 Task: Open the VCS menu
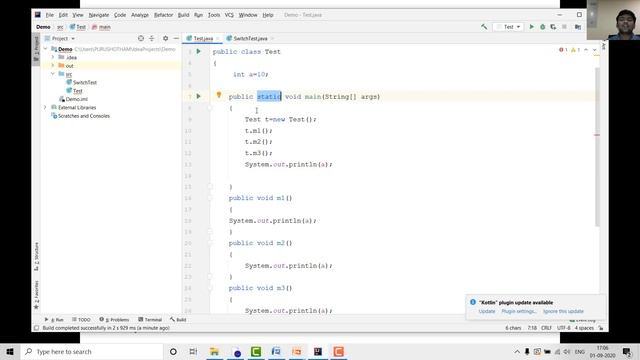pyautogui.click(x=229, y=15)
